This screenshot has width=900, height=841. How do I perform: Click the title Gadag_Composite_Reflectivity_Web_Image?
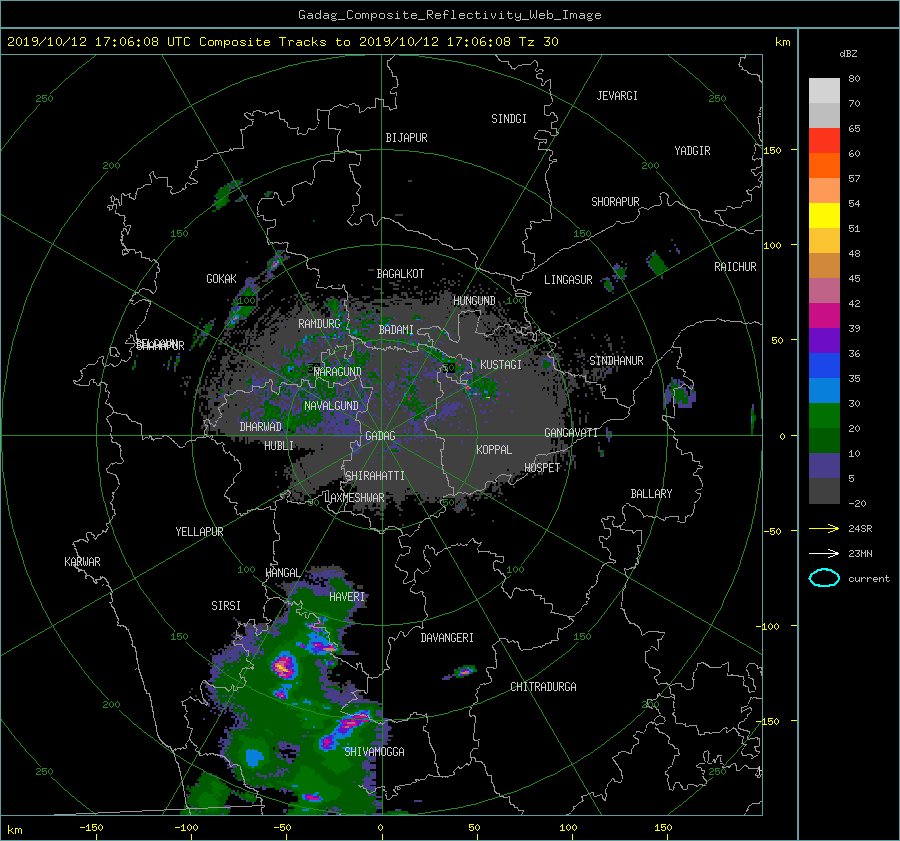click(449, 15)
